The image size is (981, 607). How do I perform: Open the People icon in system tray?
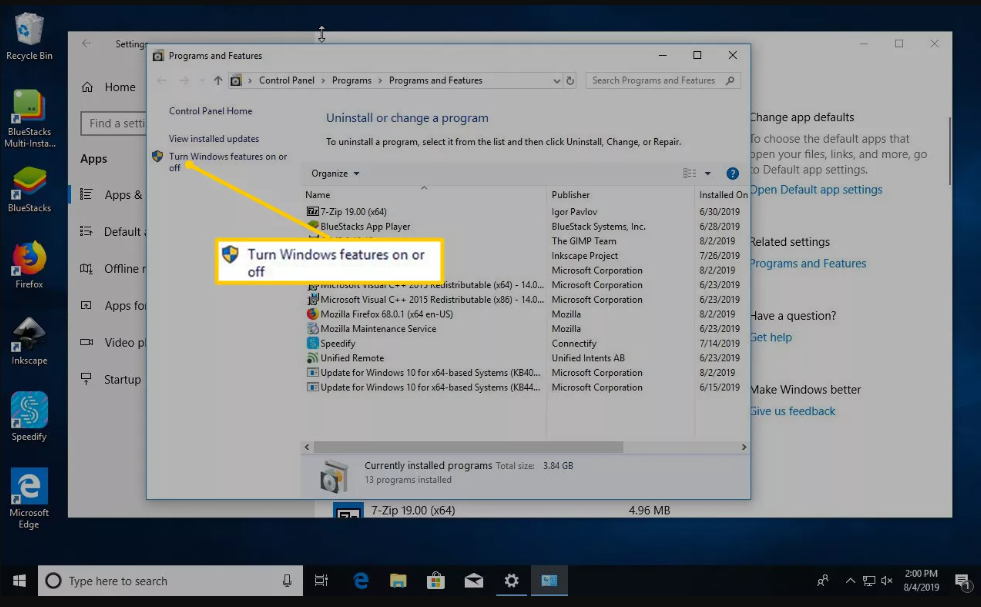pyautogui.click(x=823, y=581)
